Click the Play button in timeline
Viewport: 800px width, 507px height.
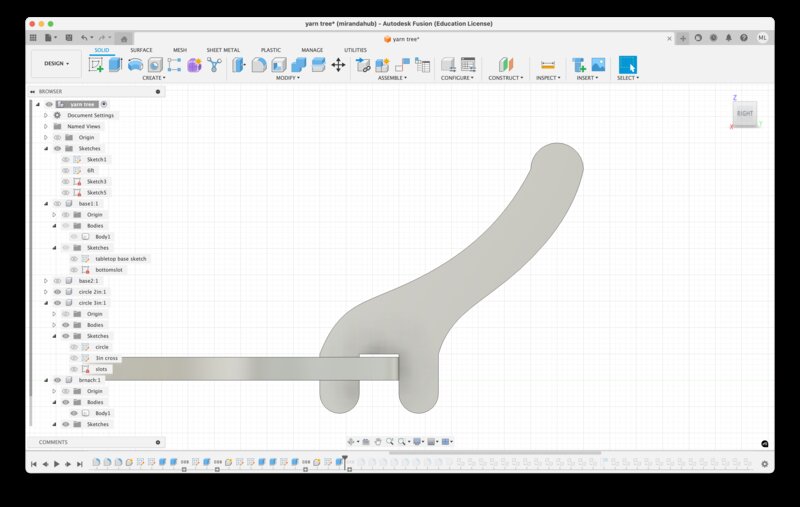[56, 464]
